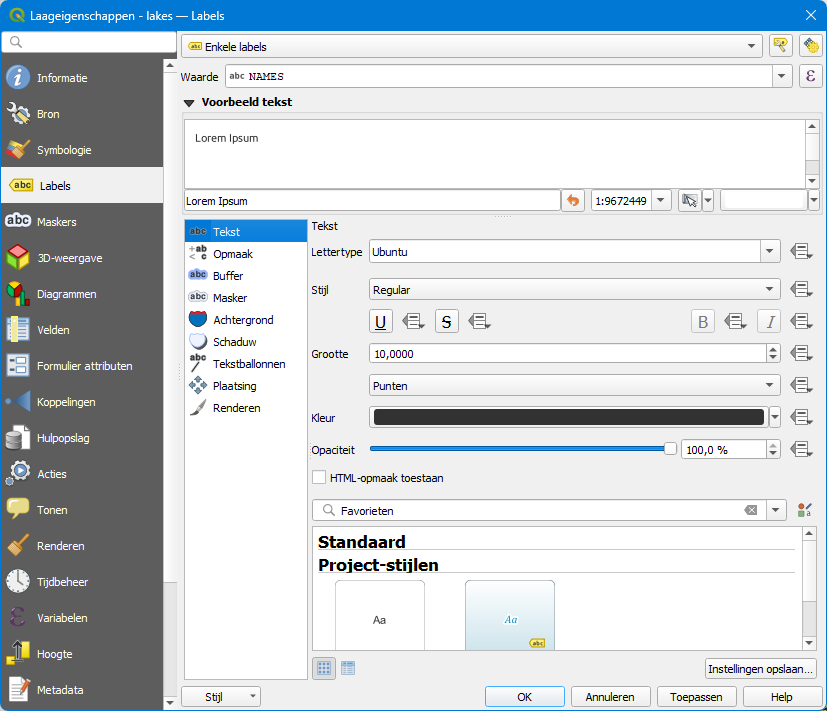Click the expression editor epsilon button
Image resolution: width=827 pixels, height=711 pixels.
coord(810,77)
